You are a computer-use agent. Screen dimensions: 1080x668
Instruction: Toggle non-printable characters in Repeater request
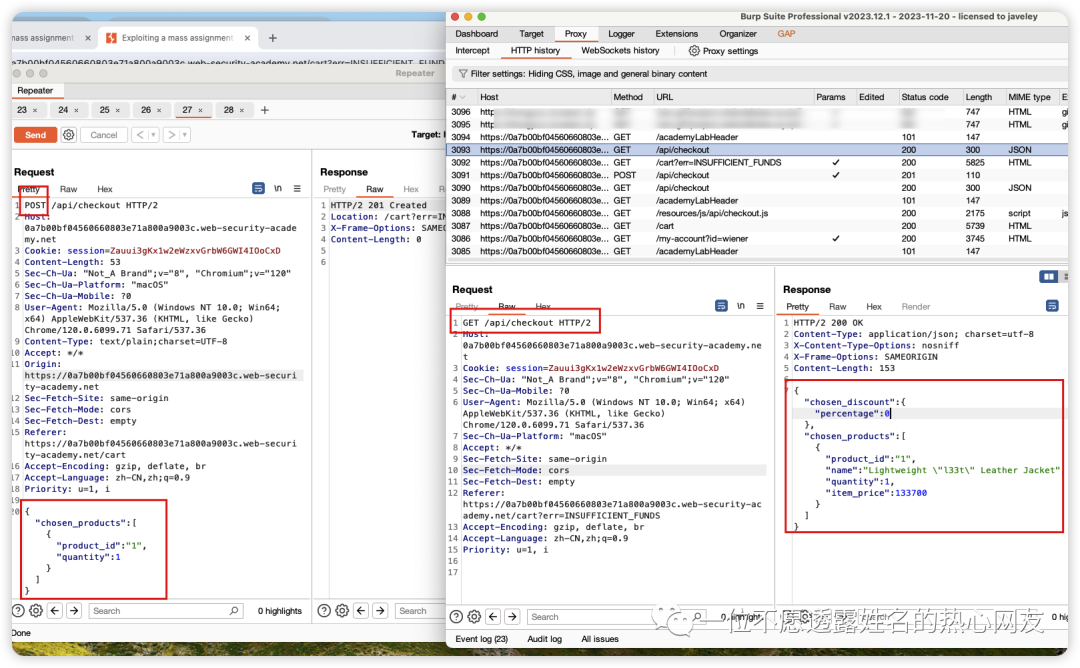click(x=278, y=188)
